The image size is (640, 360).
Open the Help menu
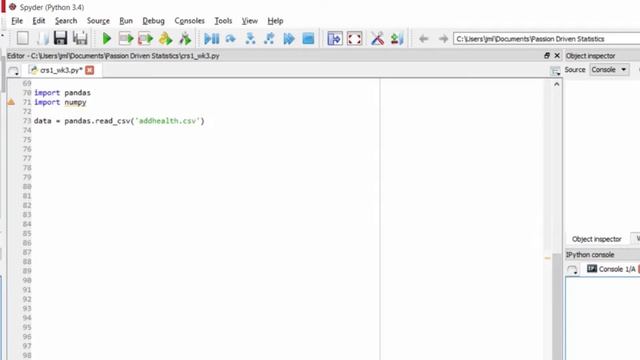pos(275,21)
